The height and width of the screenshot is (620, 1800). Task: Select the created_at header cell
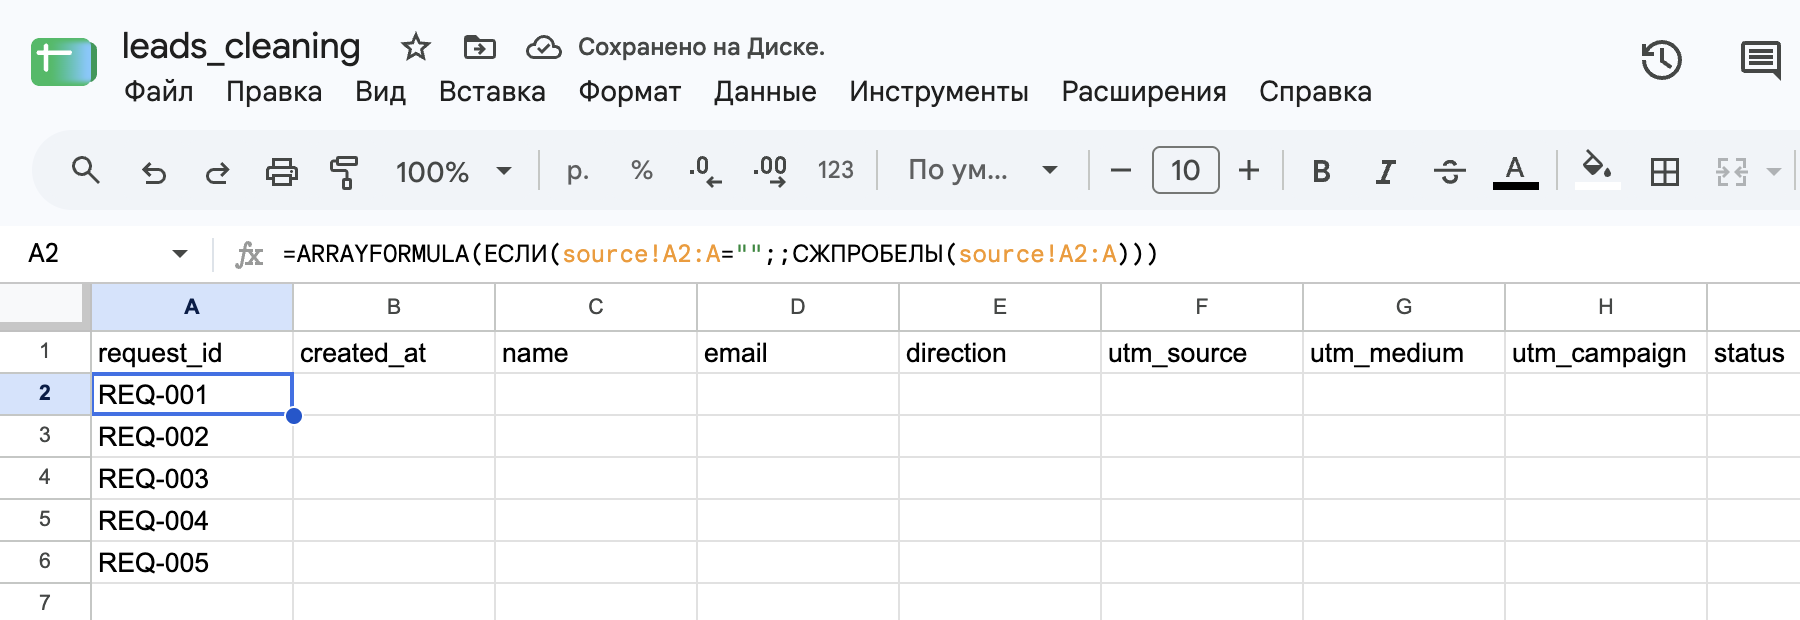point(394,352)
